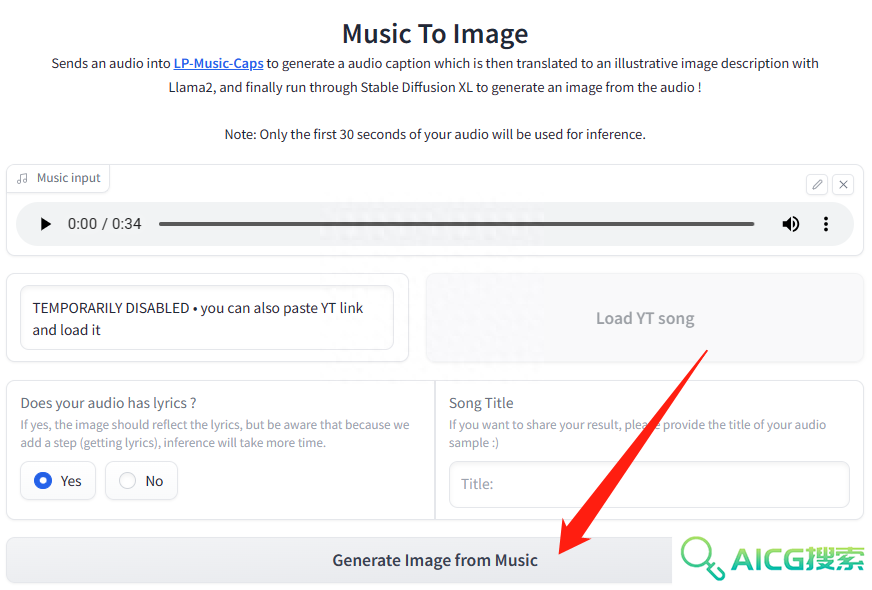
Task: Click the Music input label tab
Action: (x=58, y=179)
